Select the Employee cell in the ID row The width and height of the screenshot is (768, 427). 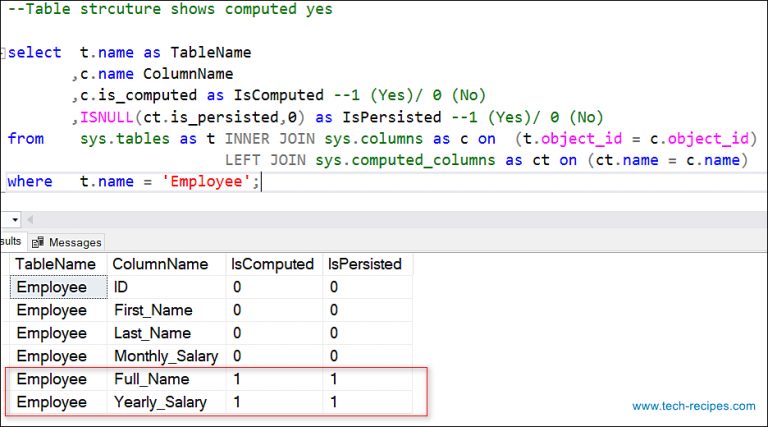pyautogui.click(x=58, y=287)
